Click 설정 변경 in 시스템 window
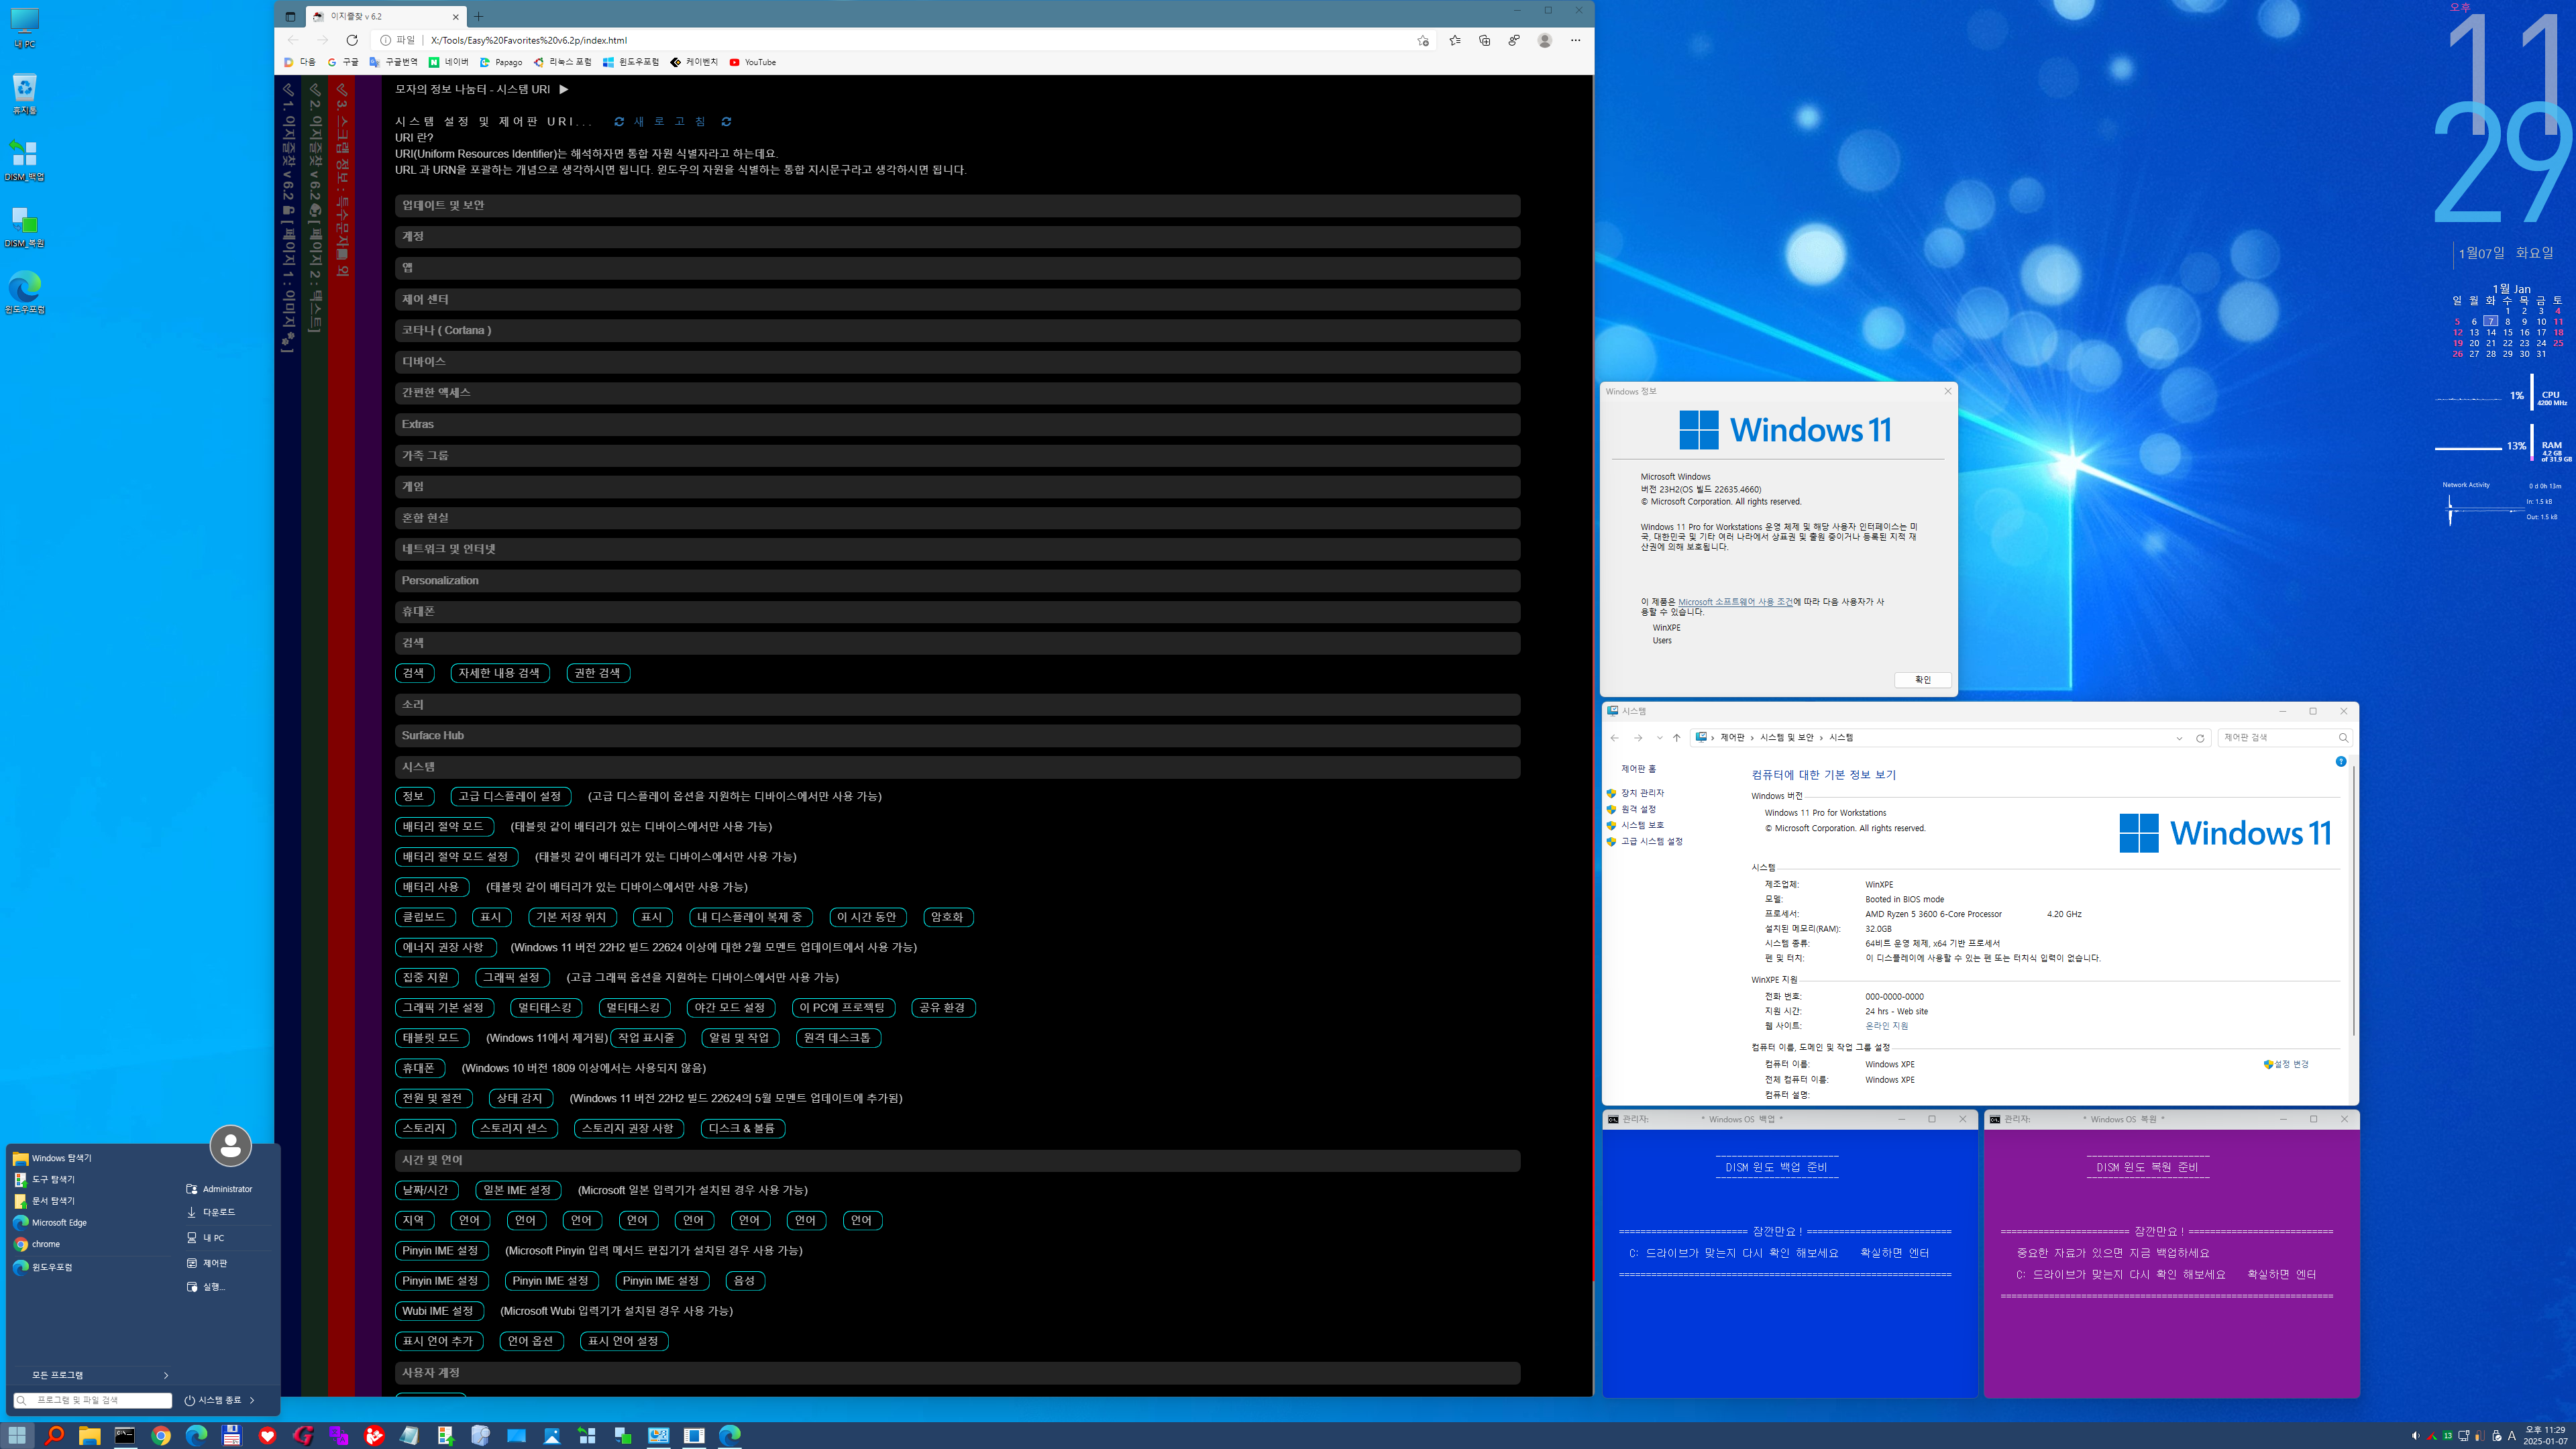The image size is (2576, 1449). [x=2291, y=1064]
